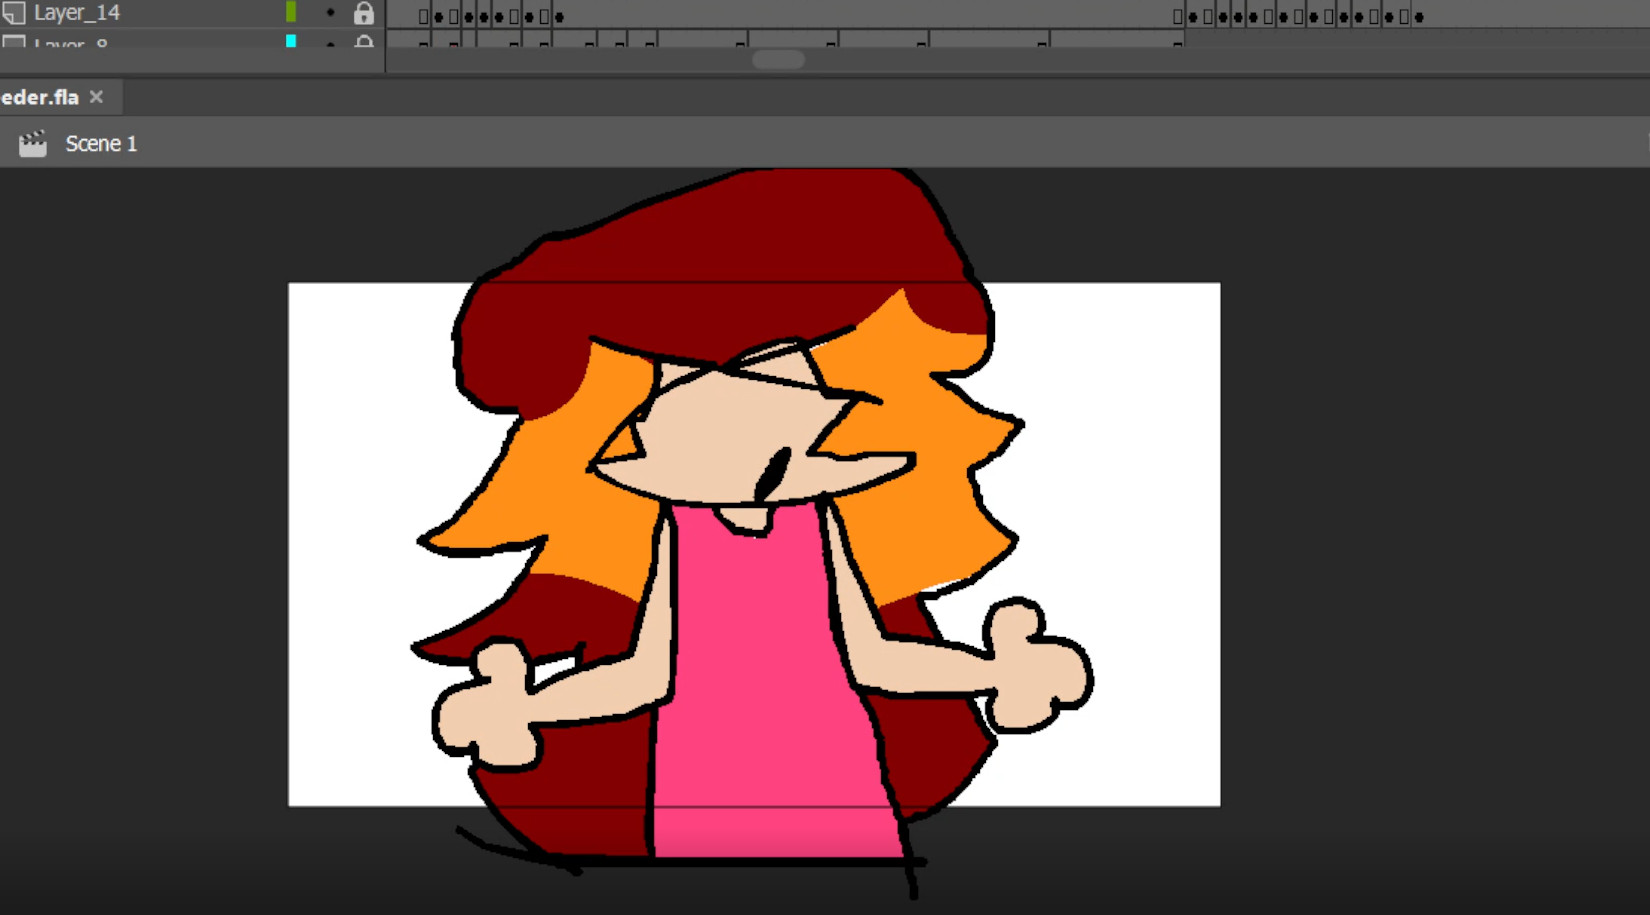Toggle the visibility dot for Layer_8

click(330, 42)
